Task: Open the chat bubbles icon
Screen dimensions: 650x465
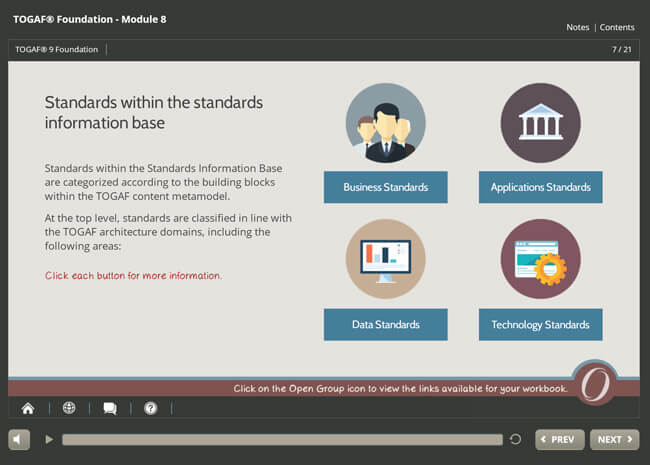Action: click(110, 409)
